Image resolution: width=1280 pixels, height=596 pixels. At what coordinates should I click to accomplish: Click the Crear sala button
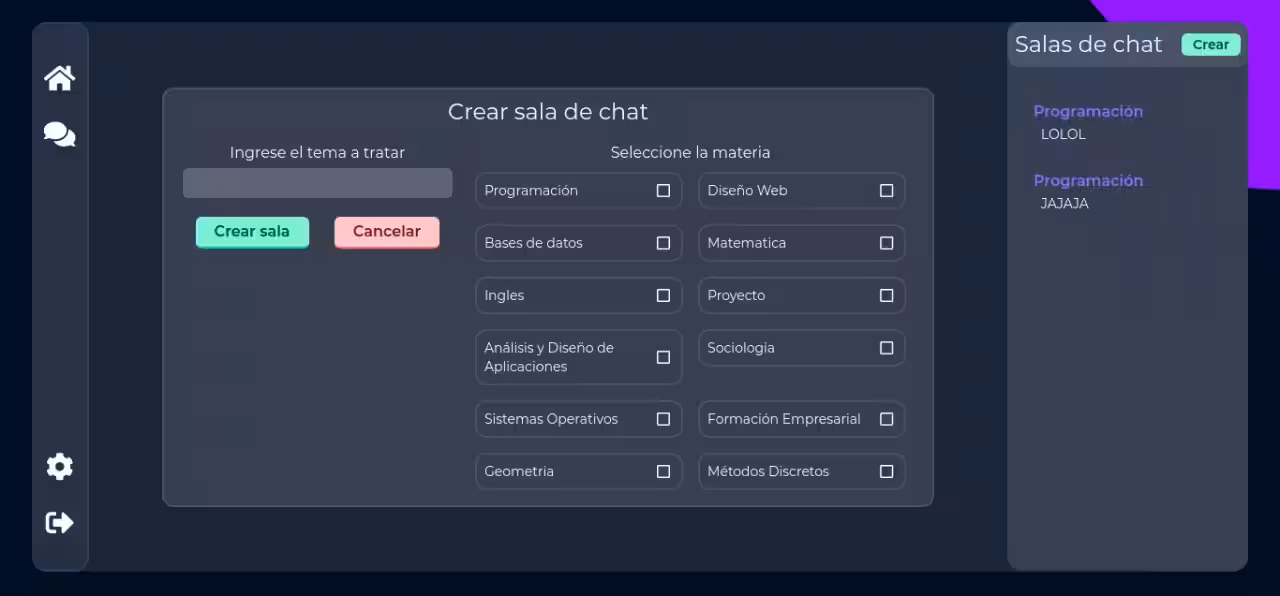pos(252,232)
